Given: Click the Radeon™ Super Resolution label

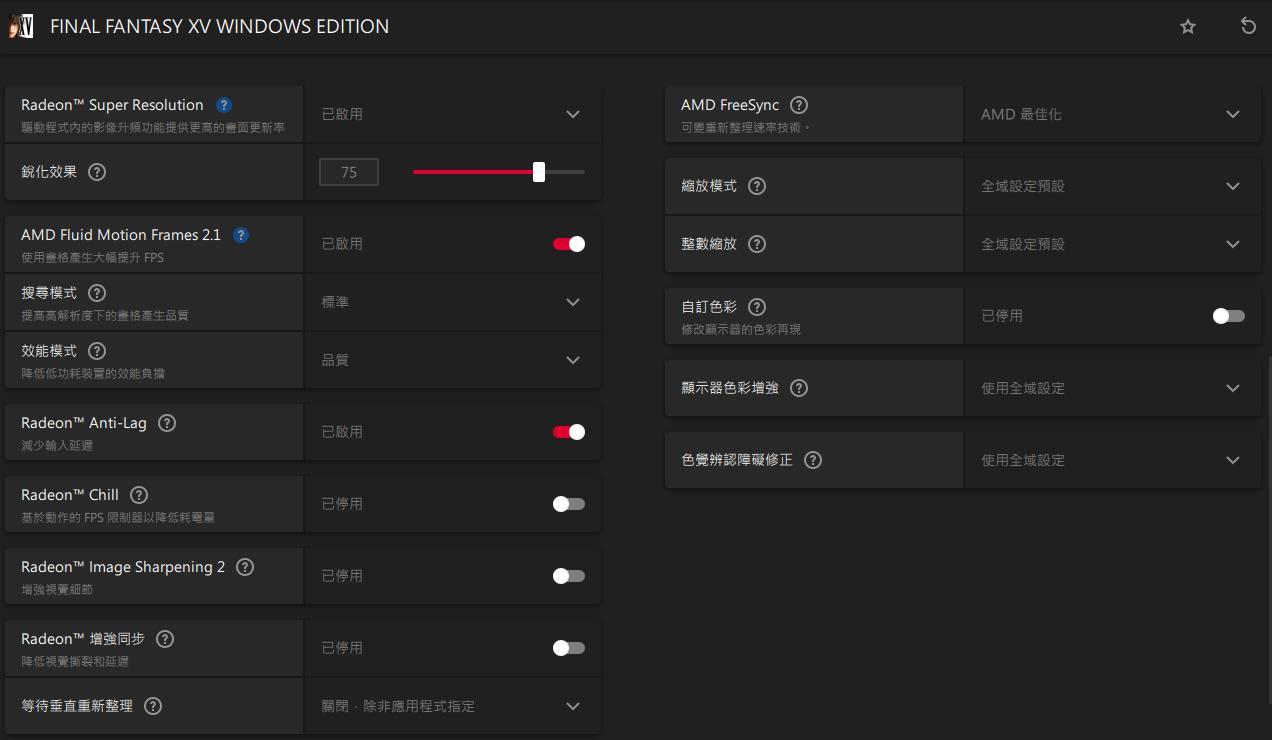Looking at the screenshot, I should [112, 105].
